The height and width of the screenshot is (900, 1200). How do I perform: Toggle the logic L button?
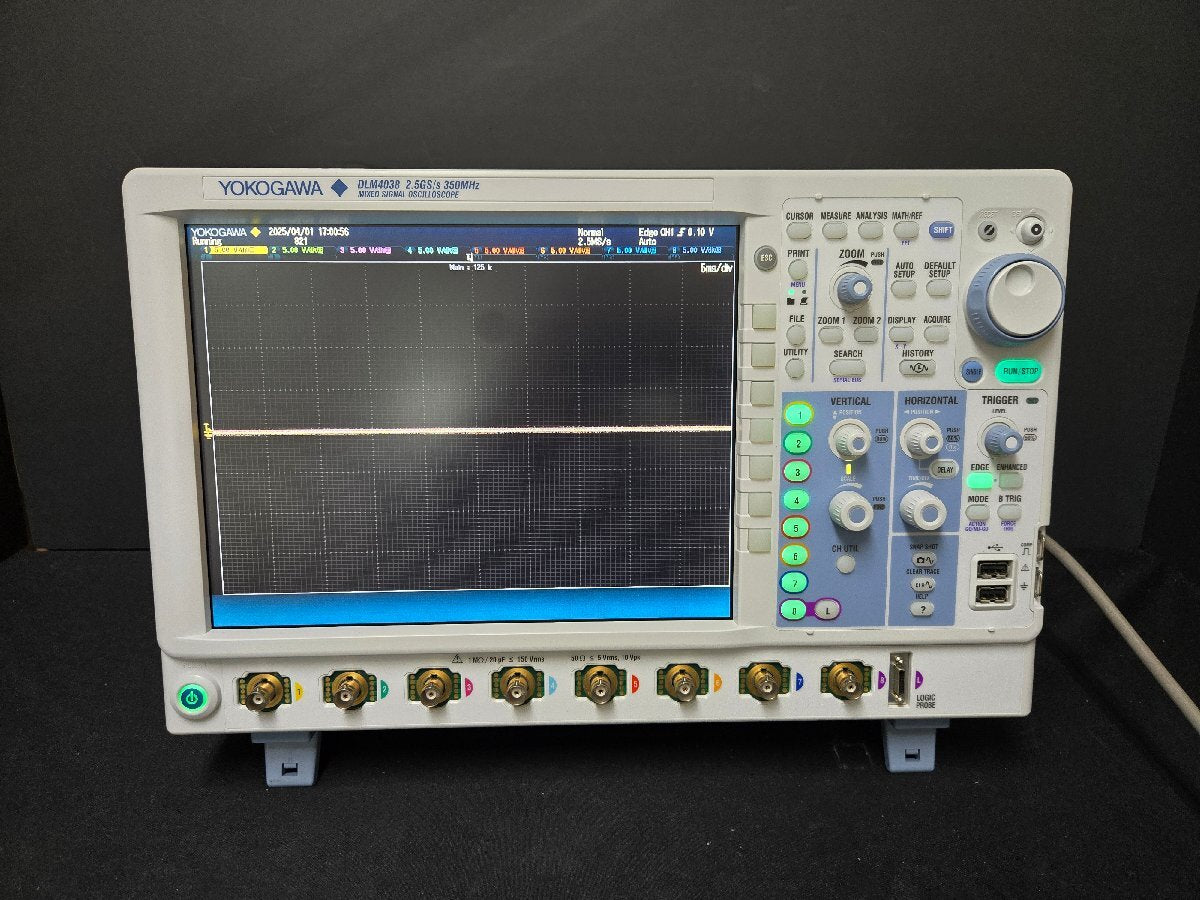point(826,609)
